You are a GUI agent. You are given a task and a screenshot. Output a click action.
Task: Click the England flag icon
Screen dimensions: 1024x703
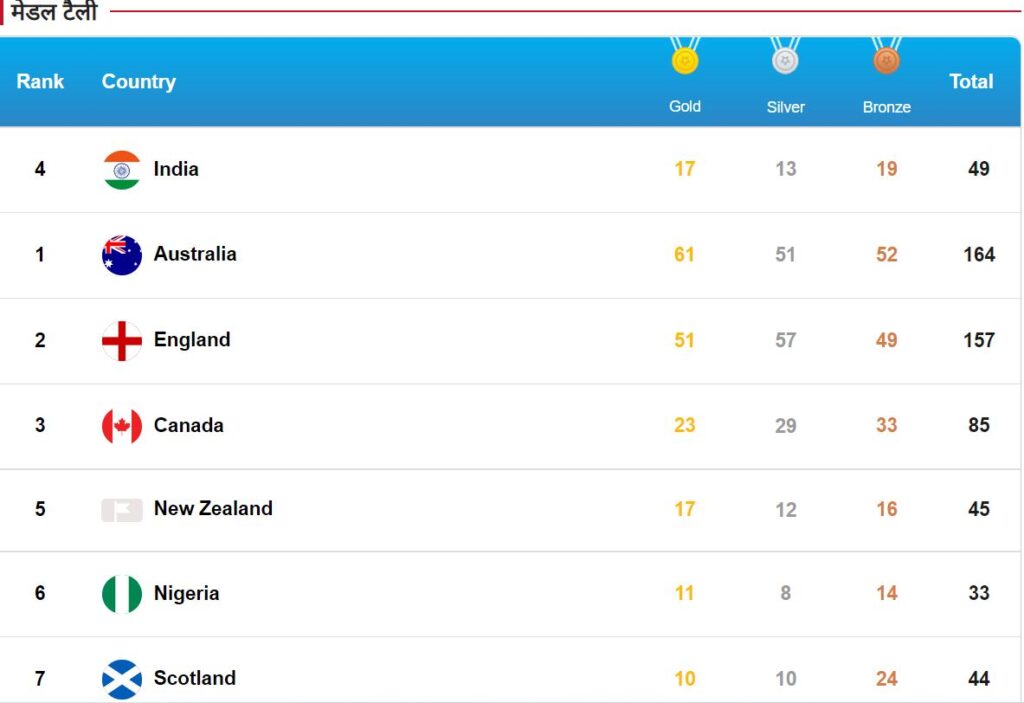click(x=122, y=340)
